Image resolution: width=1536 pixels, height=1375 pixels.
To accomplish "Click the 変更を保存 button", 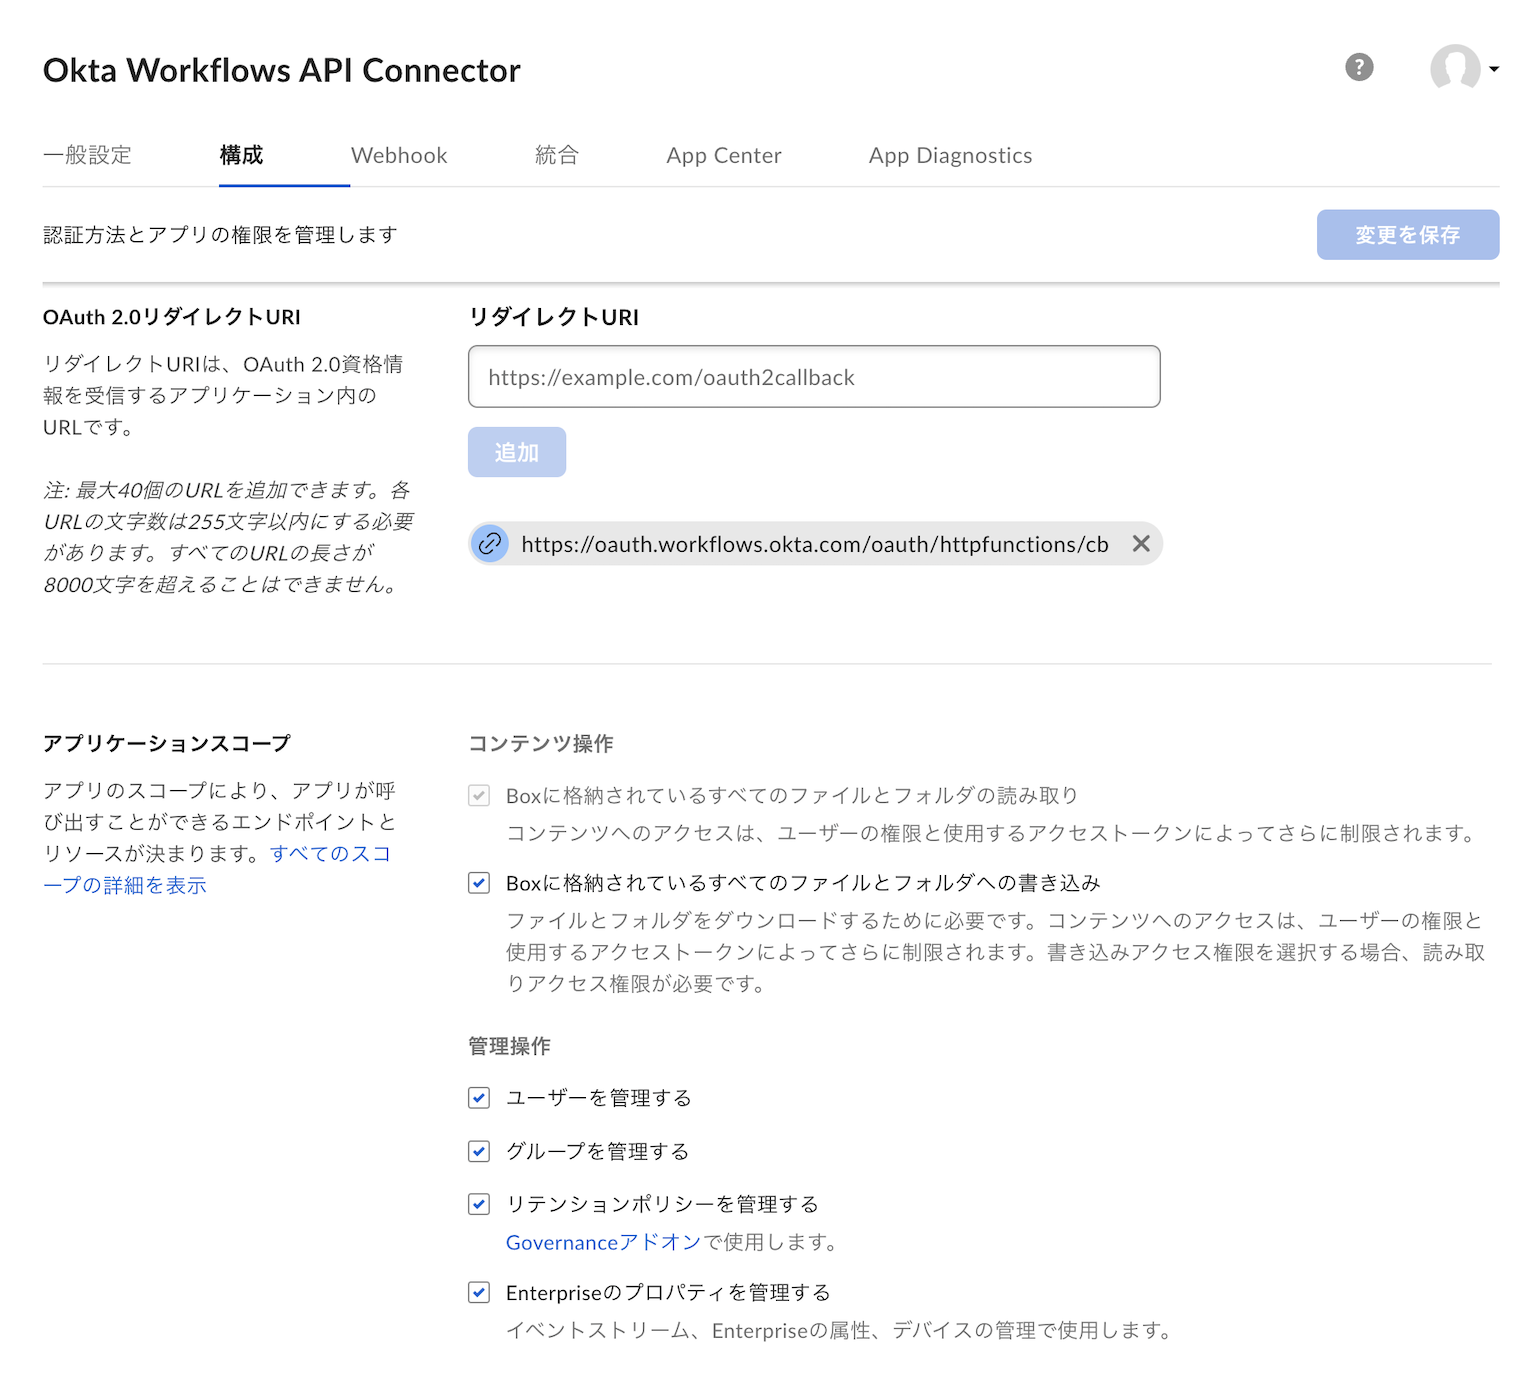I will pyautogui.click(x=1407, y=234).
